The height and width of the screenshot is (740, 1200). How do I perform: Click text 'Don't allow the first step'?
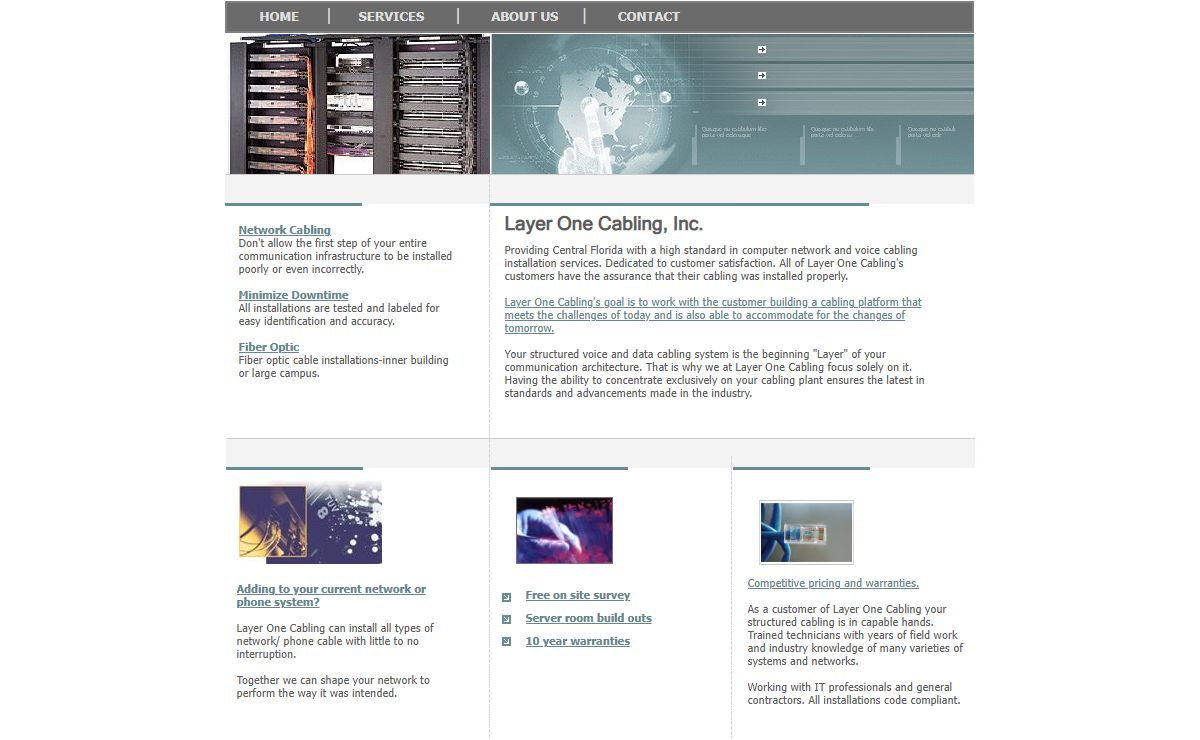tap(345, 256)
